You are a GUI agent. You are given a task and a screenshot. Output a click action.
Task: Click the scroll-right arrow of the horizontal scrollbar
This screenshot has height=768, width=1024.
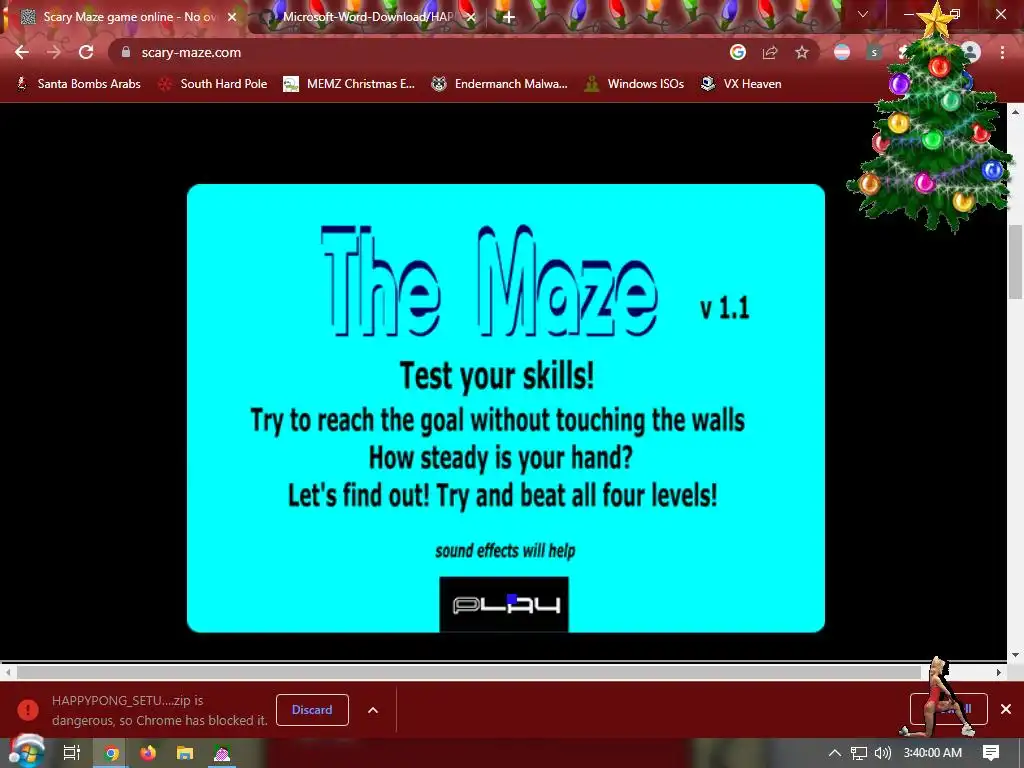click(x=999, y=672)
